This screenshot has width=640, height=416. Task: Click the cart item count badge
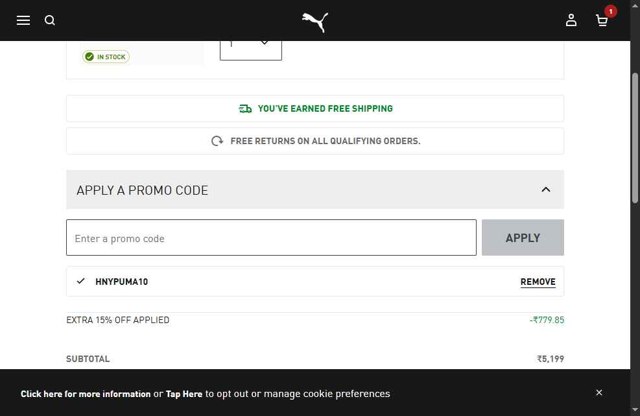[610, 11]
